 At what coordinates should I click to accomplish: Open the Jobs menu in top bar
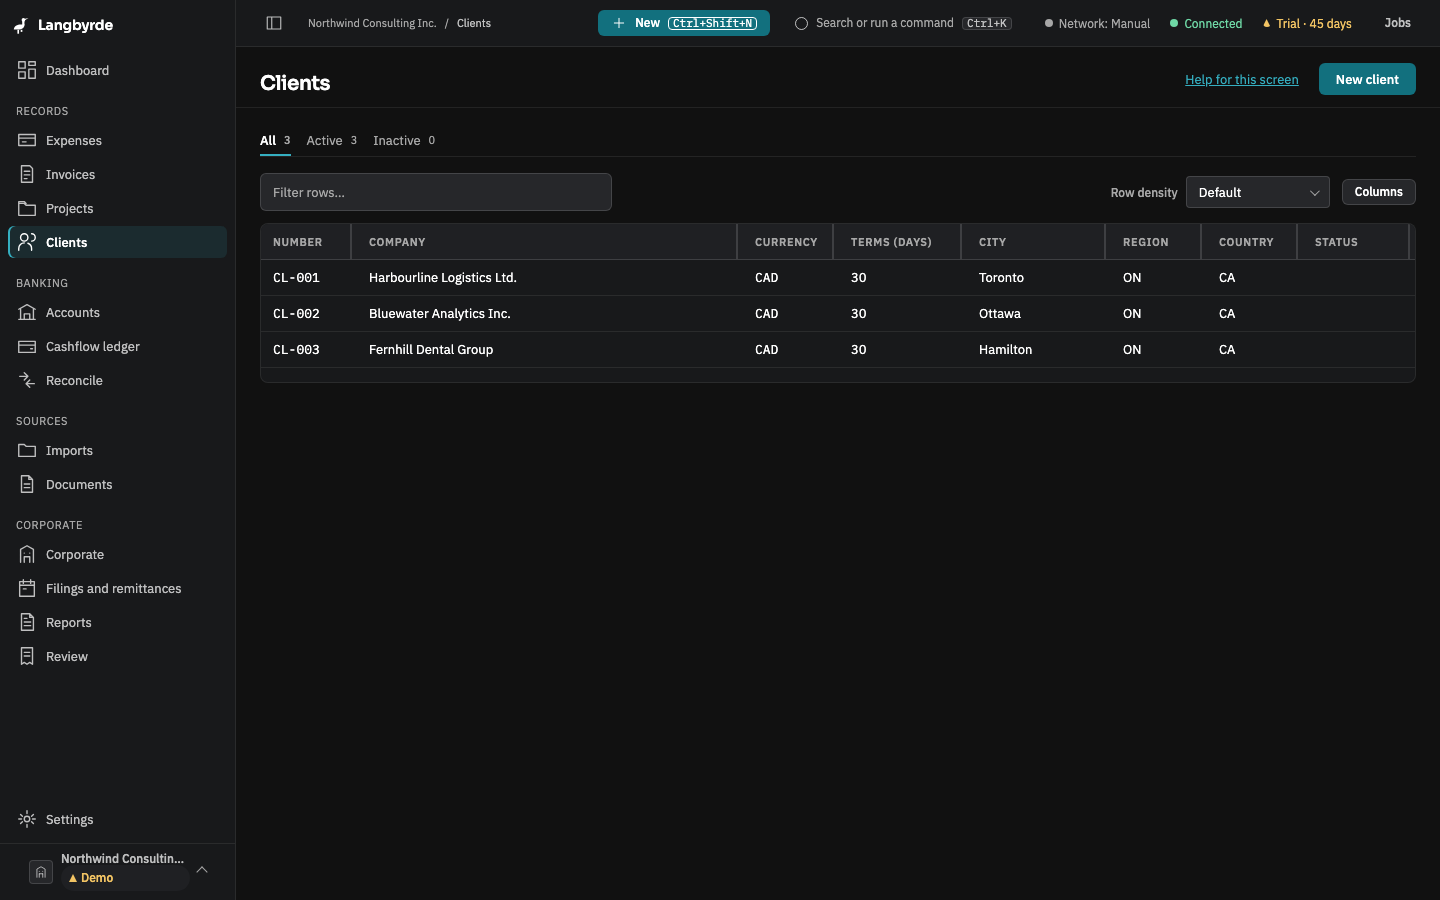tap(1397, 23)
